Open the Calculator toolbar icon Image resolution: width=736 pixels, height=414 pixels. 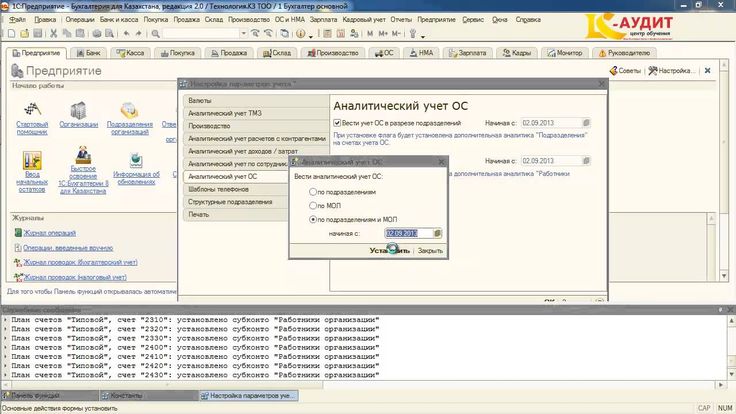328,33
